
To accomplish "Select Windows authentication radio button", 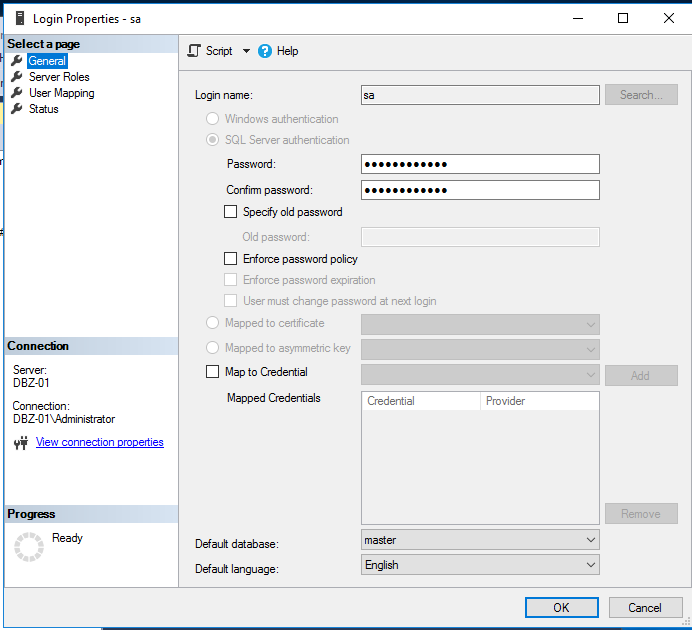I will [x=212, y=119].
